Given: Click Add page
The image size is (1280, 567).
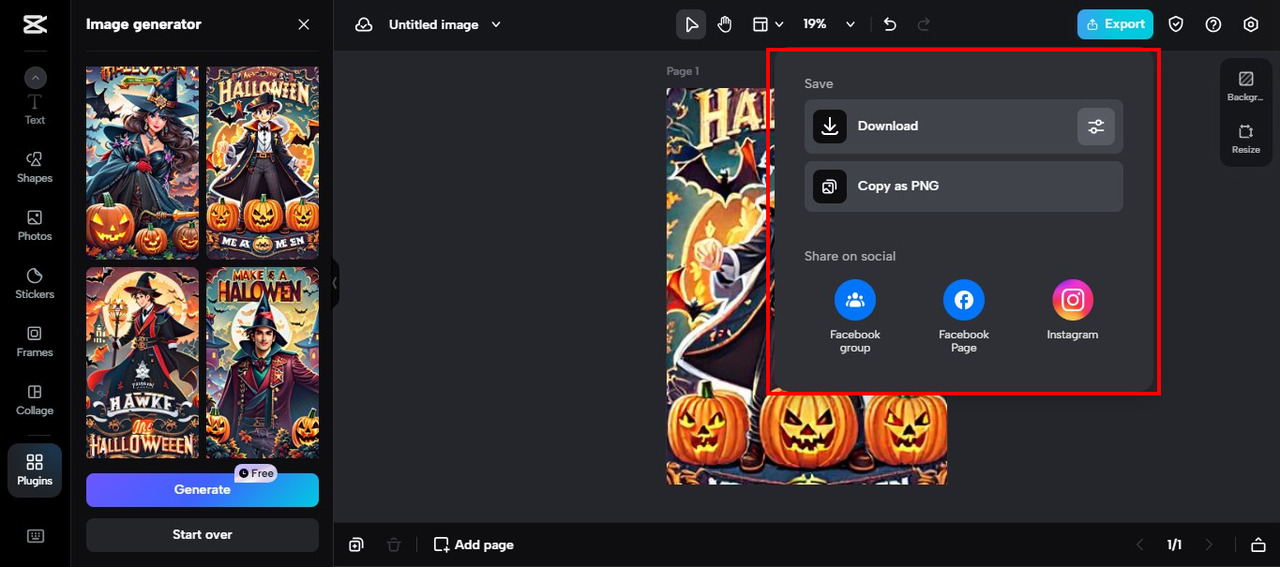Looking at the screenshot, I should [474, 545].
